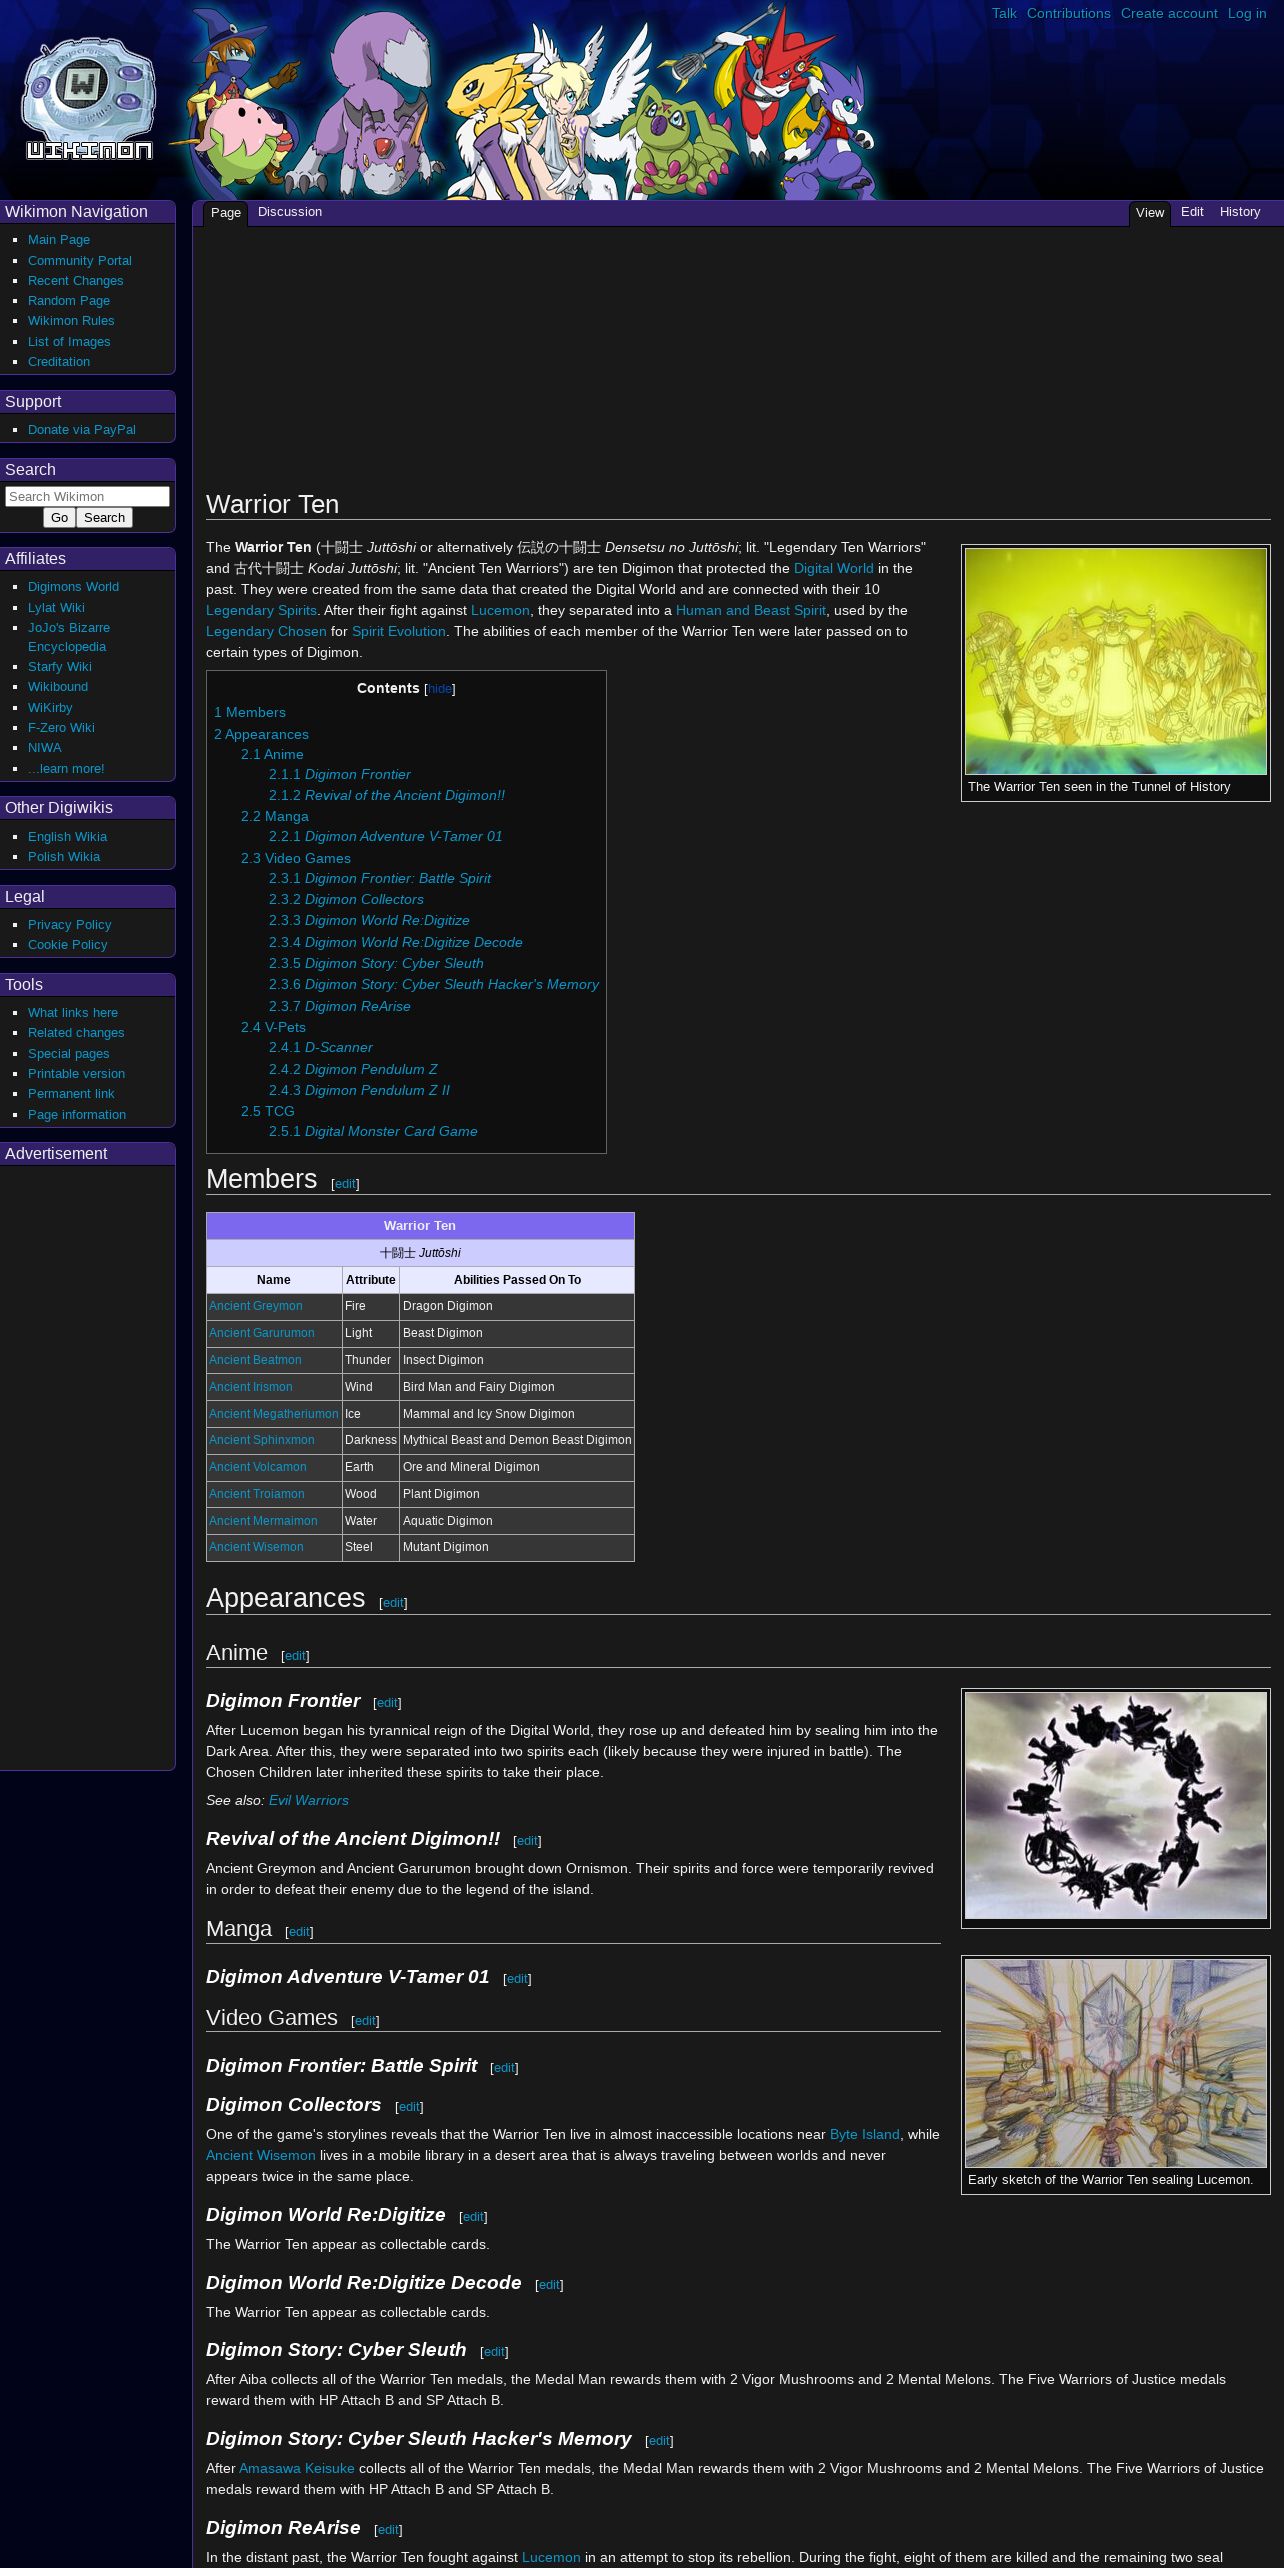Image resolution: width=1284 pixels, height=2568 pixels.
Task: Open Spirit Evolution link
Action: [x=399, y=632]
